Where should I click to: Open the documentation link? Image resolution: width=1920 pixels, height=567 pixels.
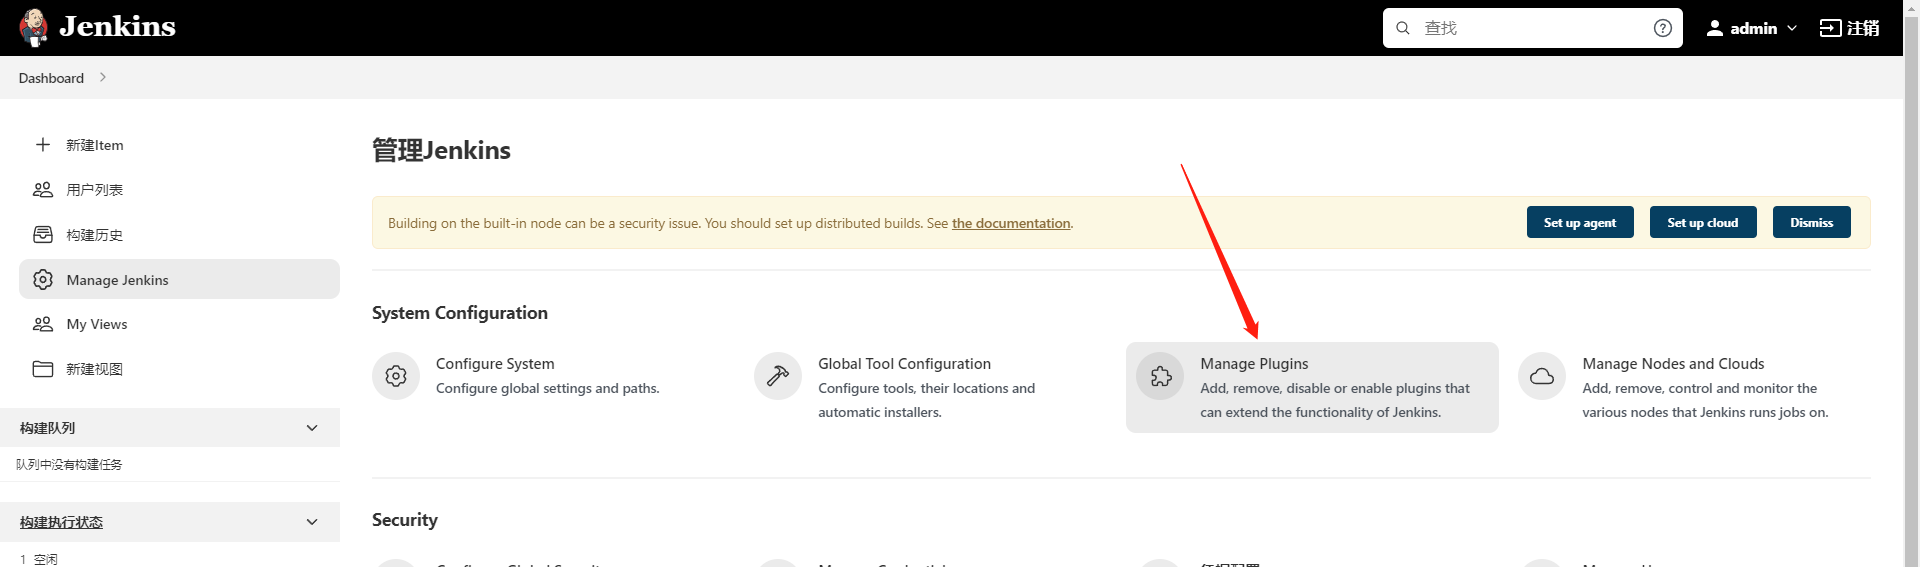(1011, 223)
